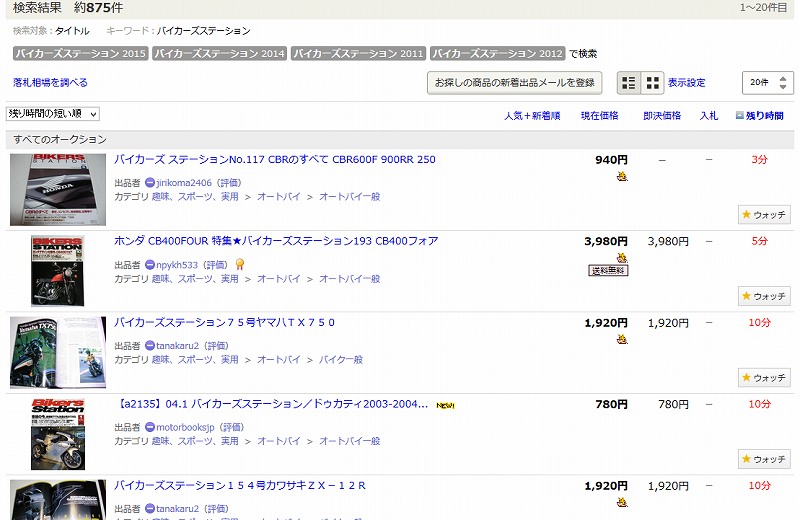Image resolution: width=800 pixels, height=520 pixels.
Task: Open the CB400FOUR magazine cover thumbnail
Action: pos(58,271)
